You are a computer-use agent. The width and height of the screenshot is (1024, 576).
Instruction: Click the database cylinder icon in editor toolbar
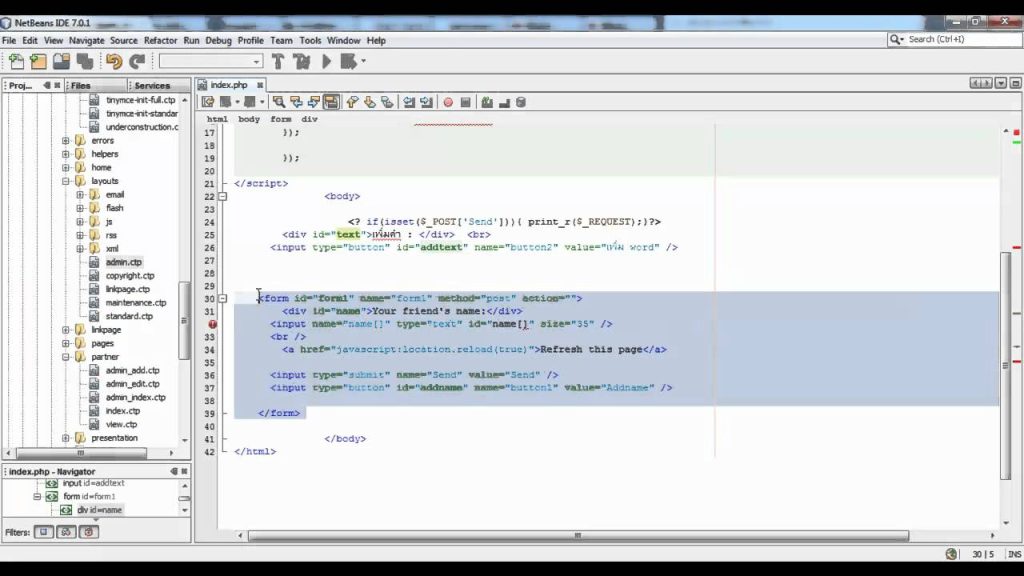(x=521, y=102)
